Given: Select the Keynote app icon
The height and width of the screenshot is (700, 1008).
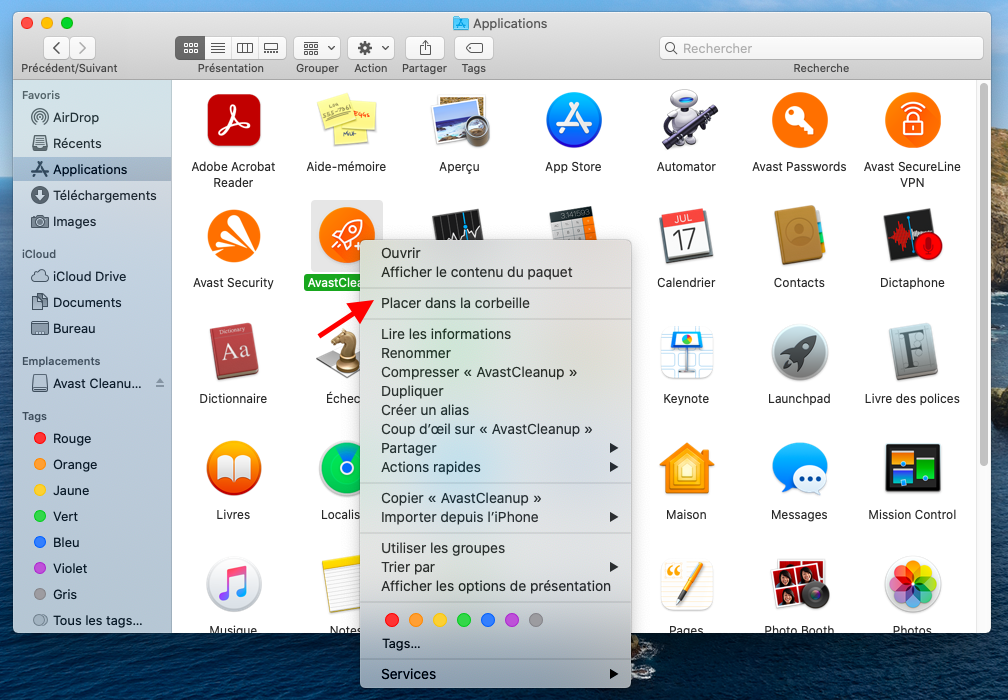Looking at the screenshot, I should (x=686, y=353).
